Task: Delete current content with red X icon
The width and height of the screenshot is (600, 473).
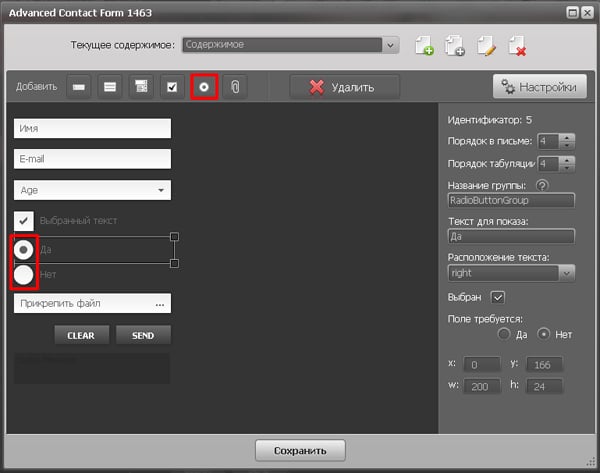Action: coord(517,45)
